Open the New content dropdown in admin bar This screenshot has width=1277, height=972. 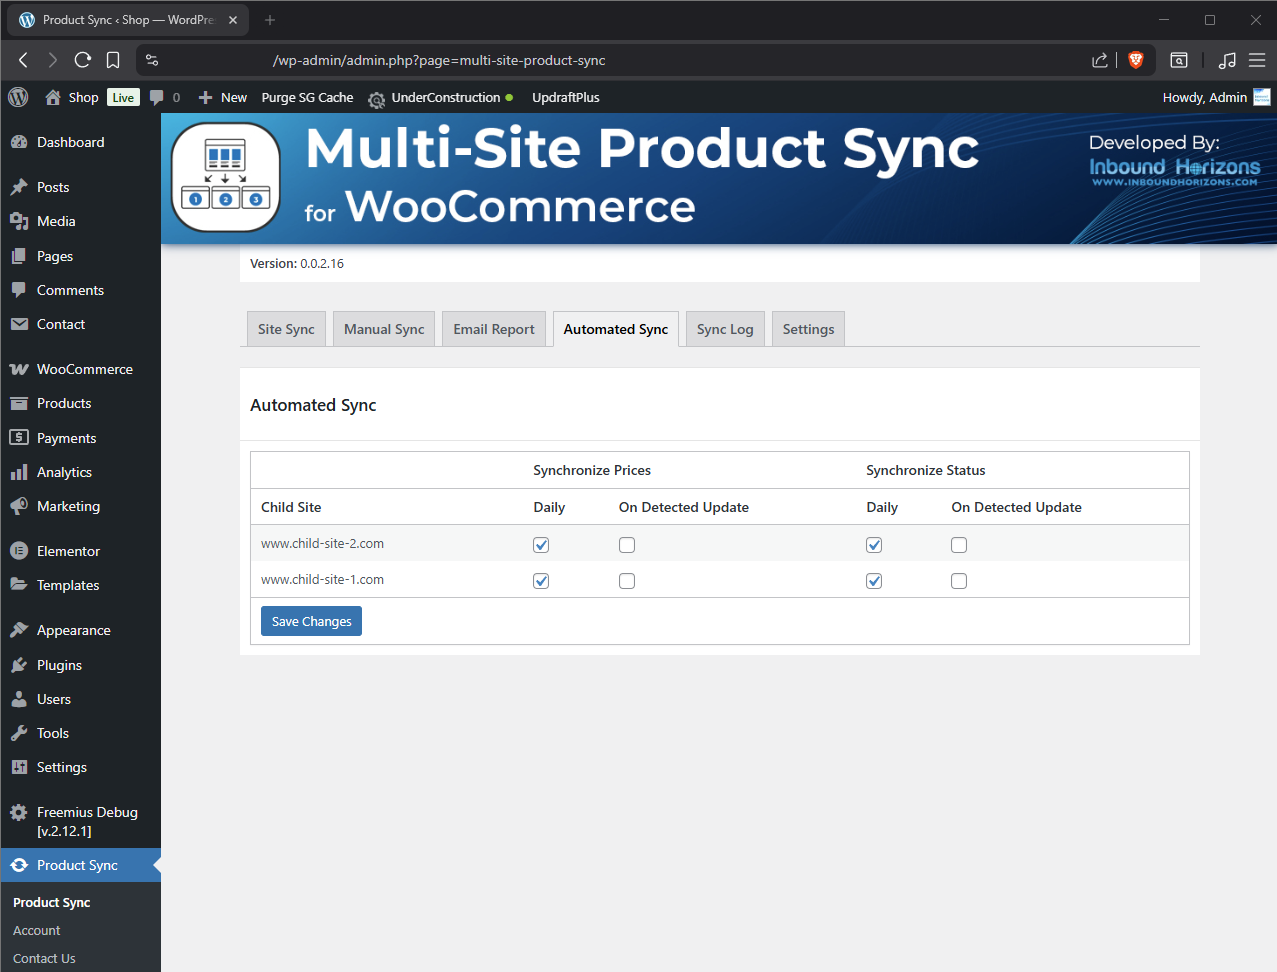click(223, 97)
